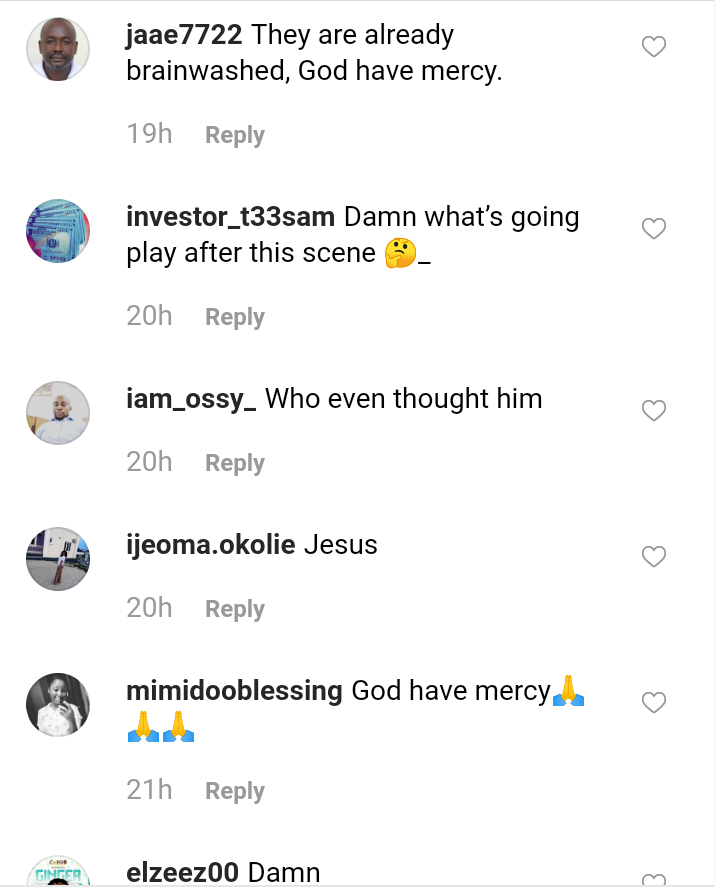Like iam_ossy_'s comment
The height and width of the screenshot is (888, 715).
click(x=653, y=410)
